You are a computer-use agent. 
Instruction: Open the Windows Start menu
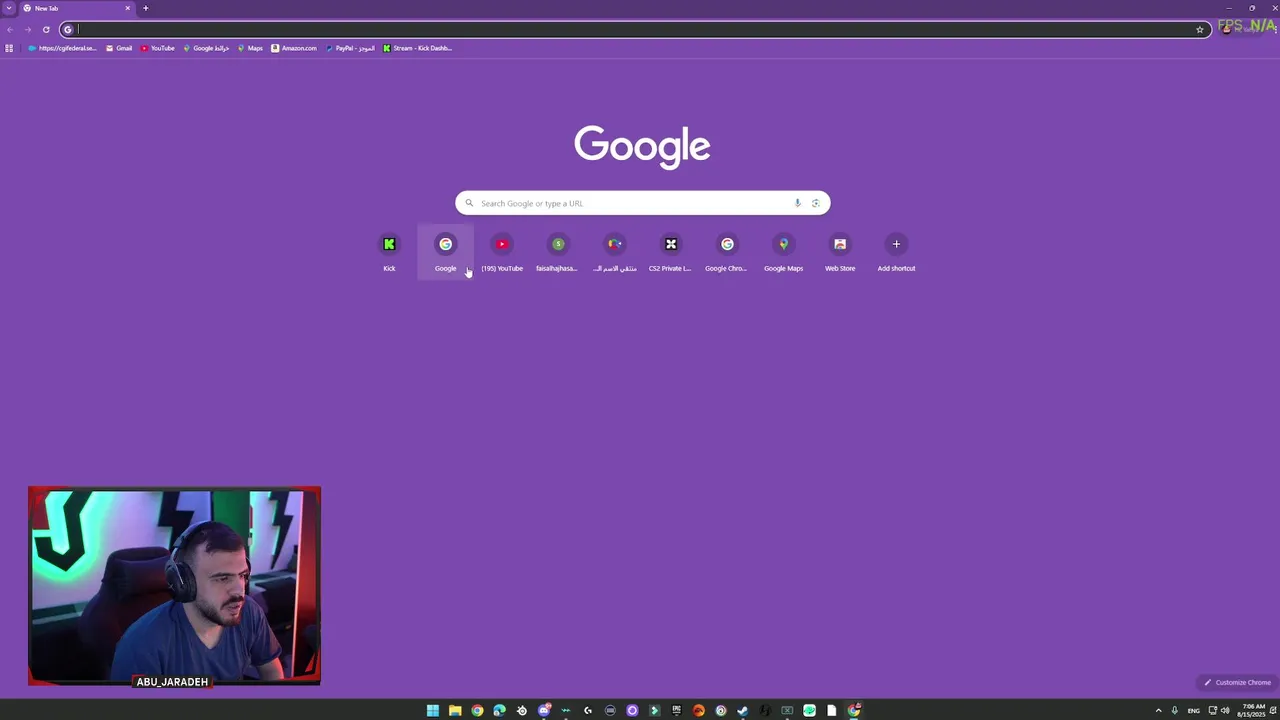[x=433, y=711]
